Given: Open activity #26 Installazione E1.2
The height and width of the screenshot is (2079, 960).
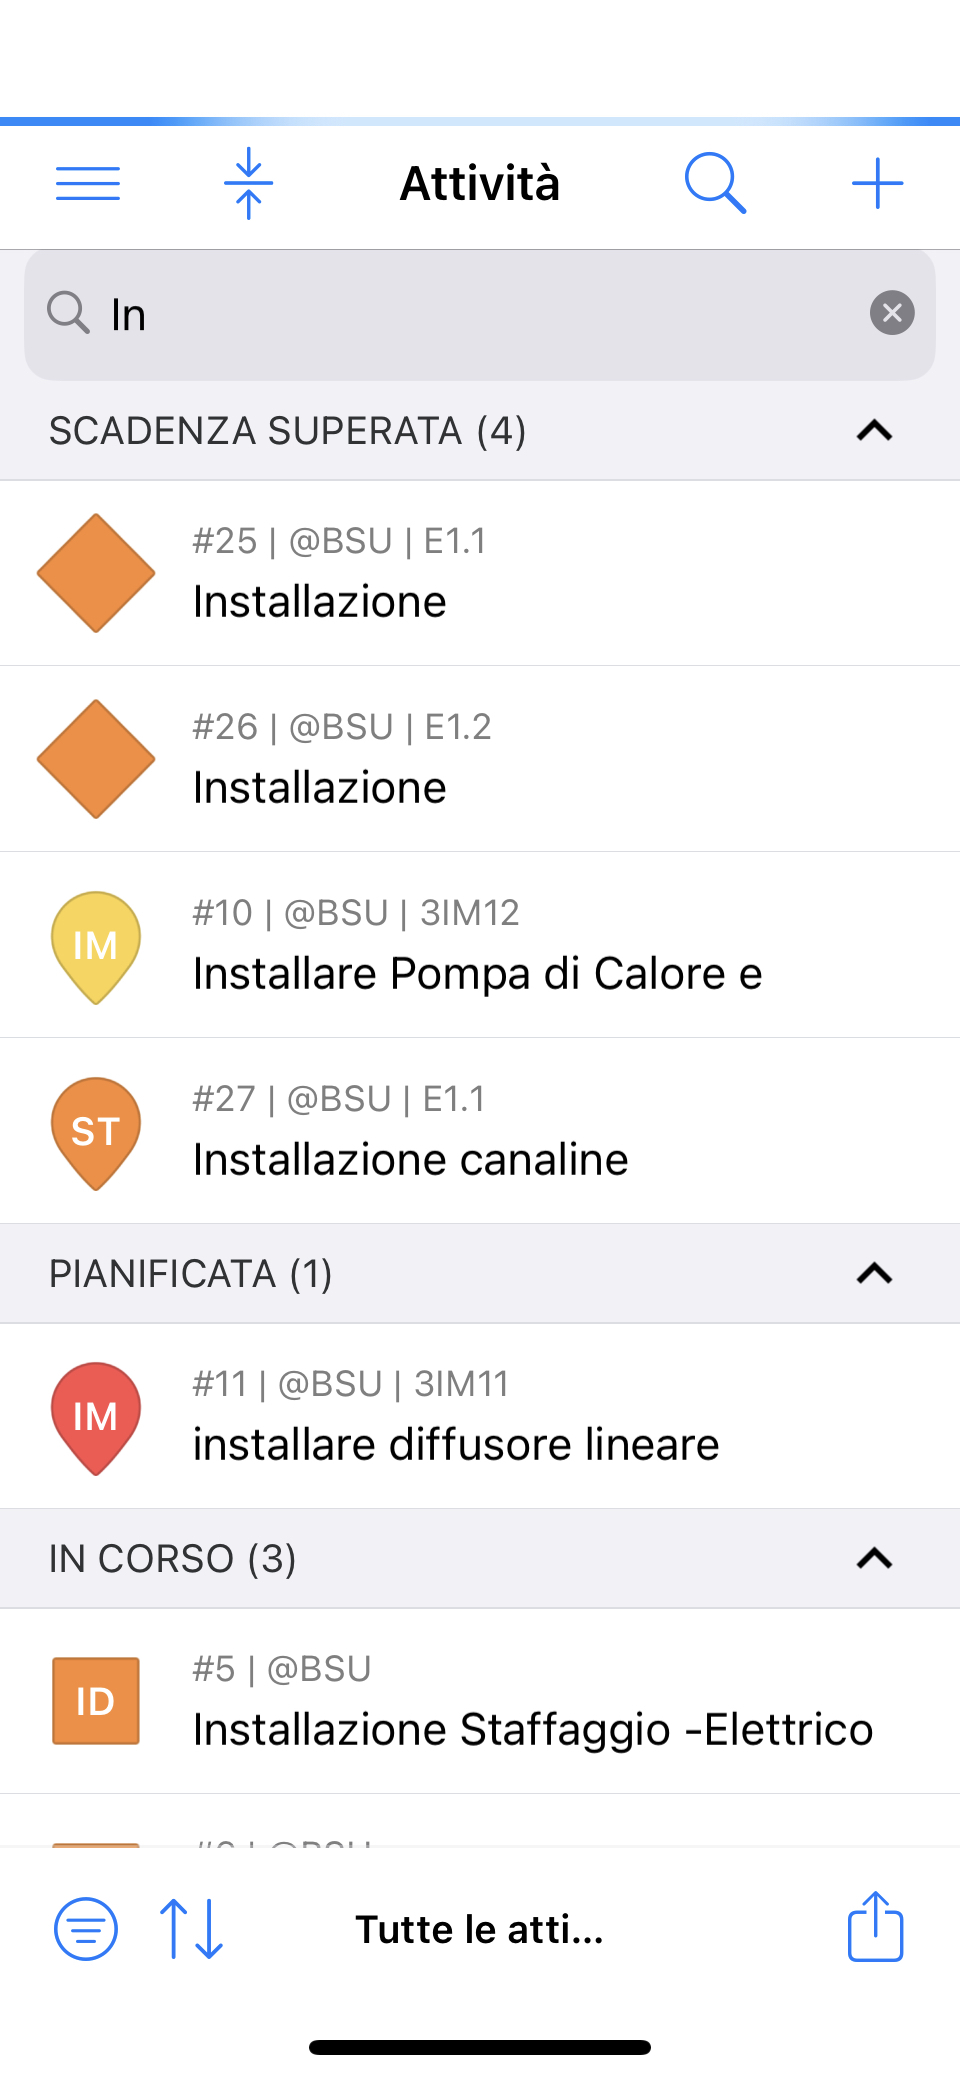Looking at the screenshot, I should click(x=480, y=759).
